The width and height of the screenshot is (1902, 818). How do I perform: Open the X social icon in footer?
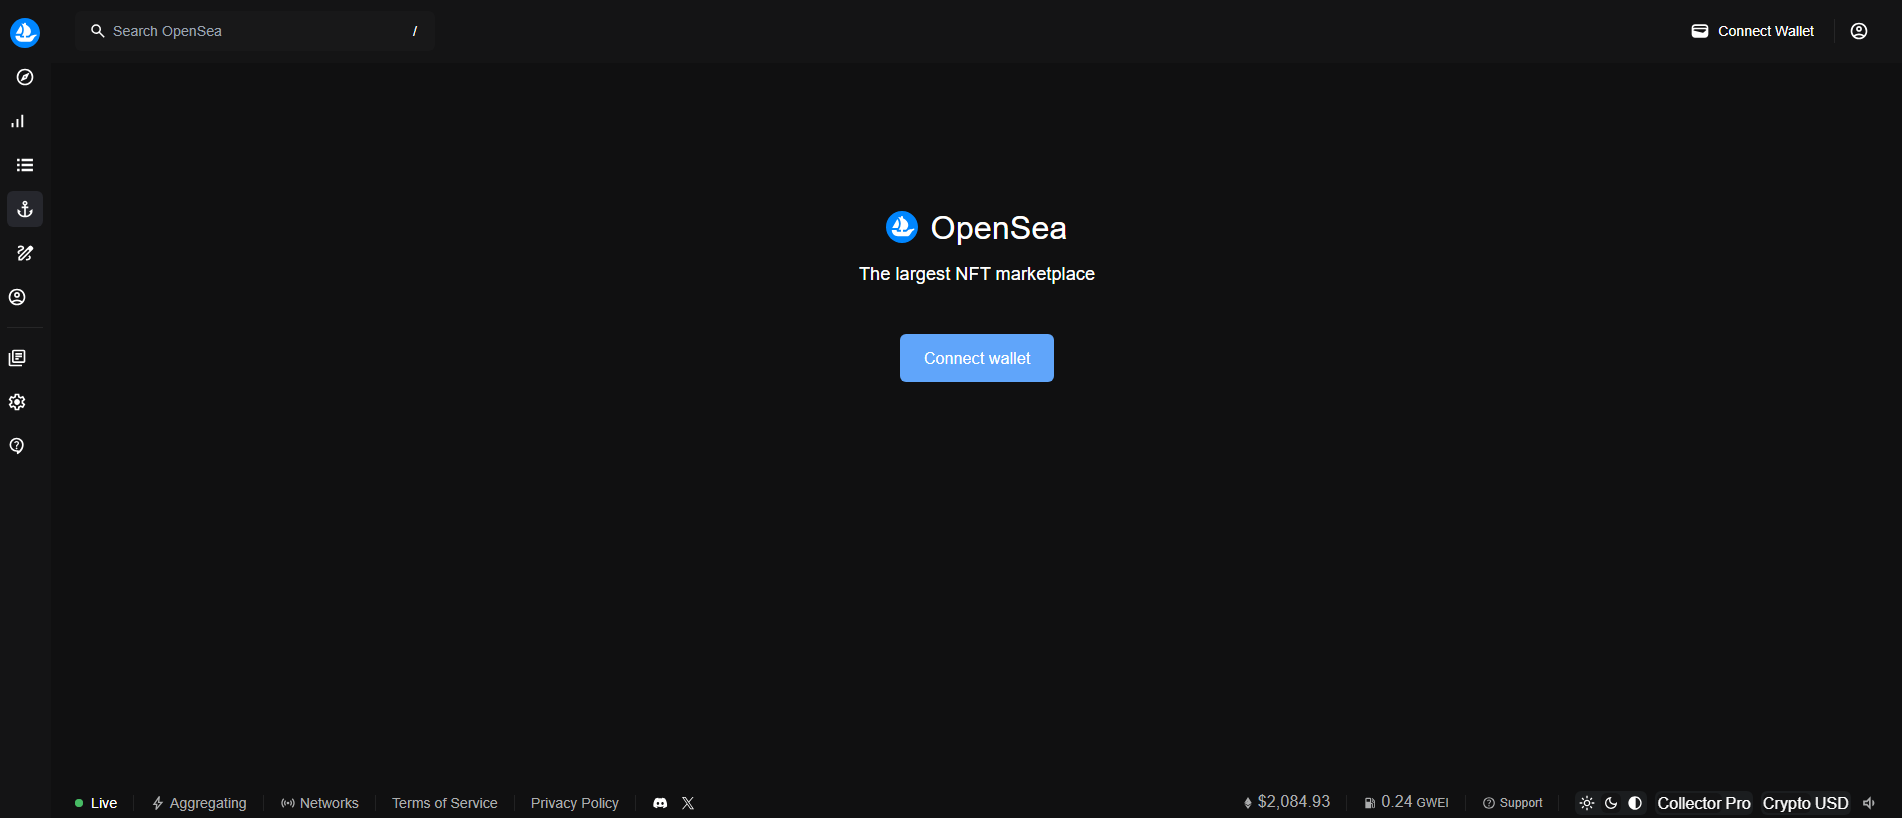(688, 803)
